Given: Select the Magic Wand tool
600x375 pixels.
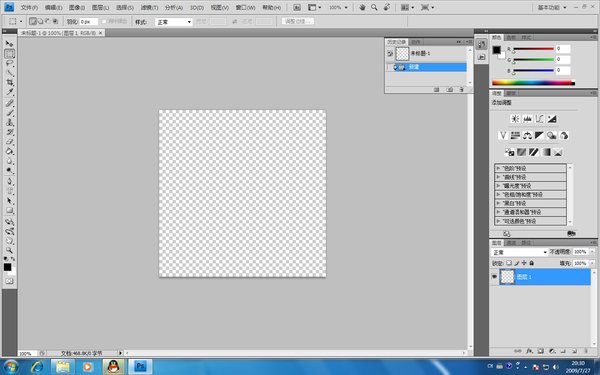Looking at the screenshot, I should point(10,73).
